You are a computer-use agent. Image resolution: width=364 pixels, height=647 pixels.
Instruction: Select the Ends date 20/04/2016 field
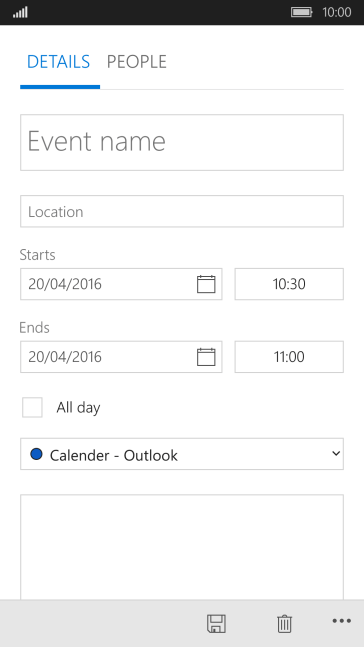pos(121,357)
